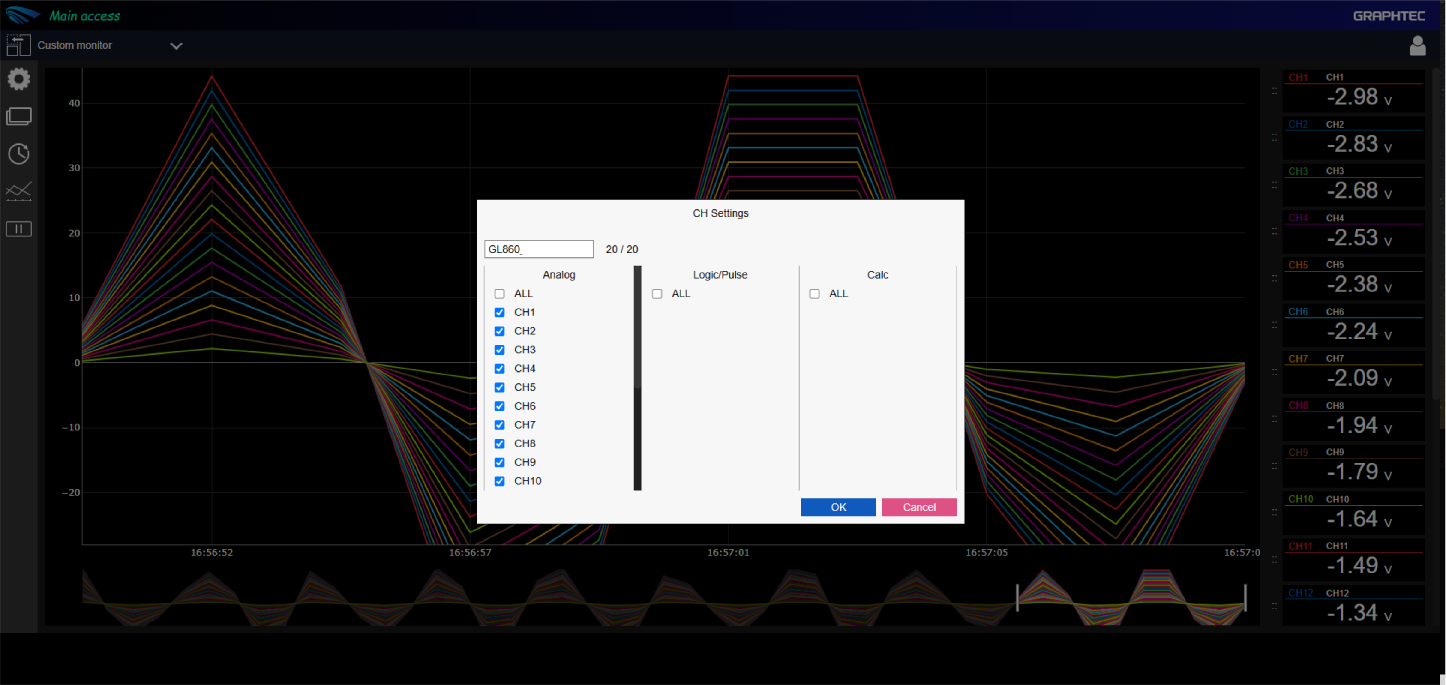1446x685 pixels.
Task: Open the waveform graph icon in sidebar
Action: (x=18, y=191)
